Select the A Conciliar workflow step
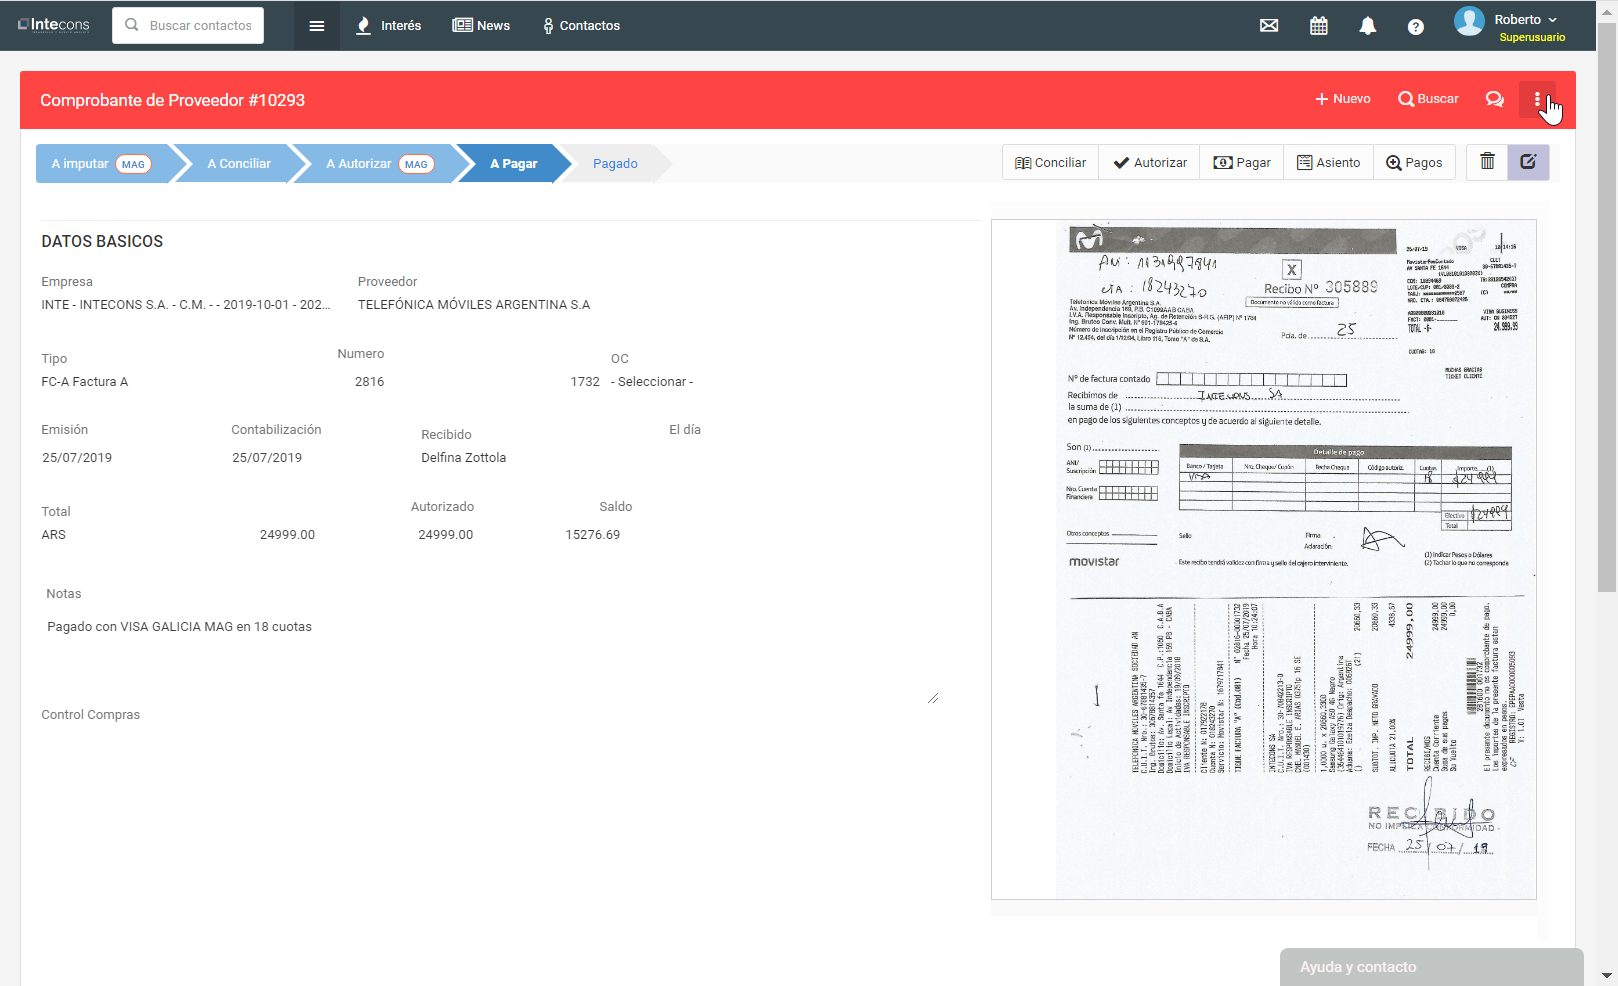This screenshot has height=986, width=1618. [x=239, y=164]
